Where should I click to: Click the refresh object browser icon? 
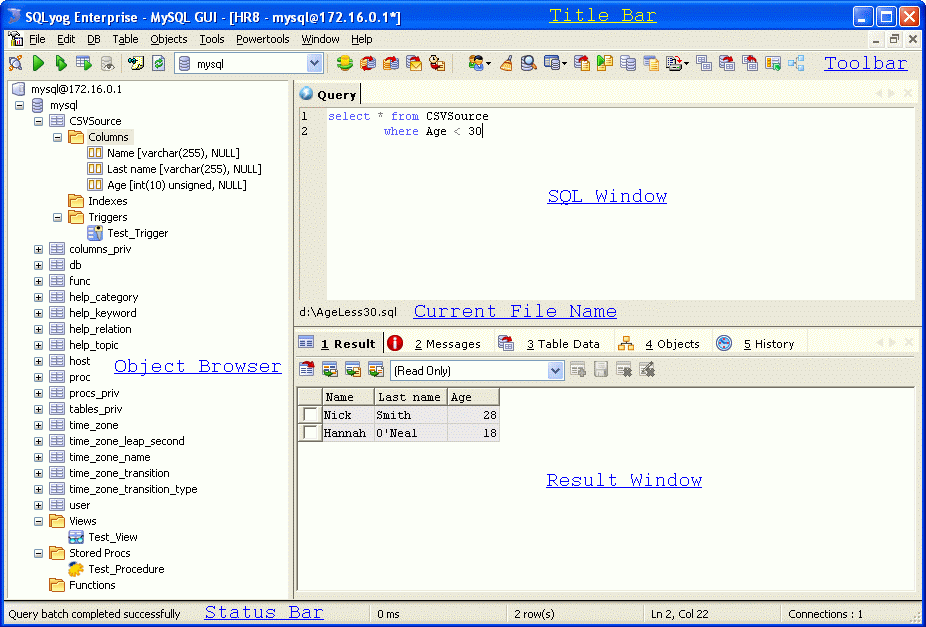click(157, 63)
